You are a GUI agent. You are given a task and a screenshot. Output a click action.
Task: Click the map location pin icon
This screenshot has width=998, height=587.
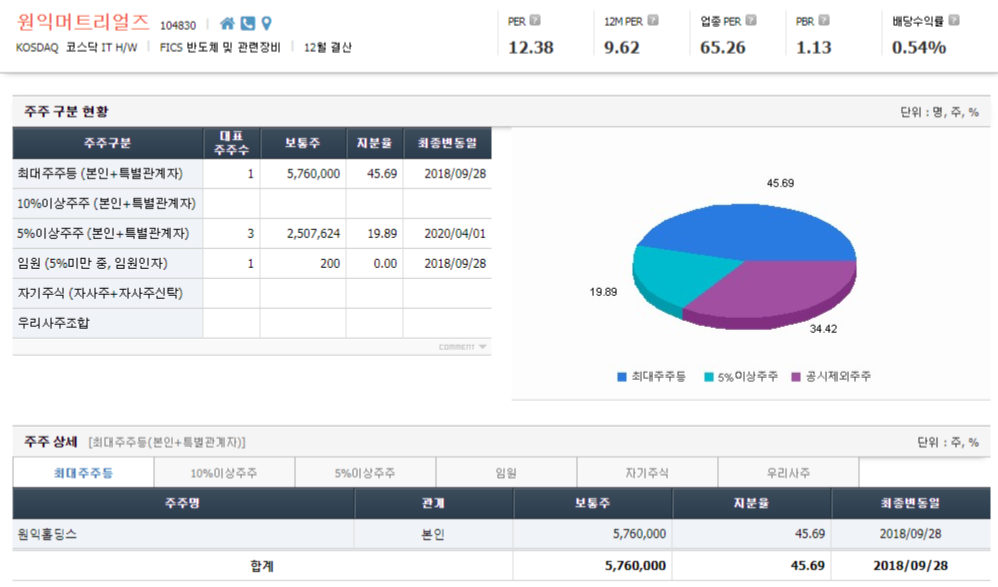(x=267, y=24)
